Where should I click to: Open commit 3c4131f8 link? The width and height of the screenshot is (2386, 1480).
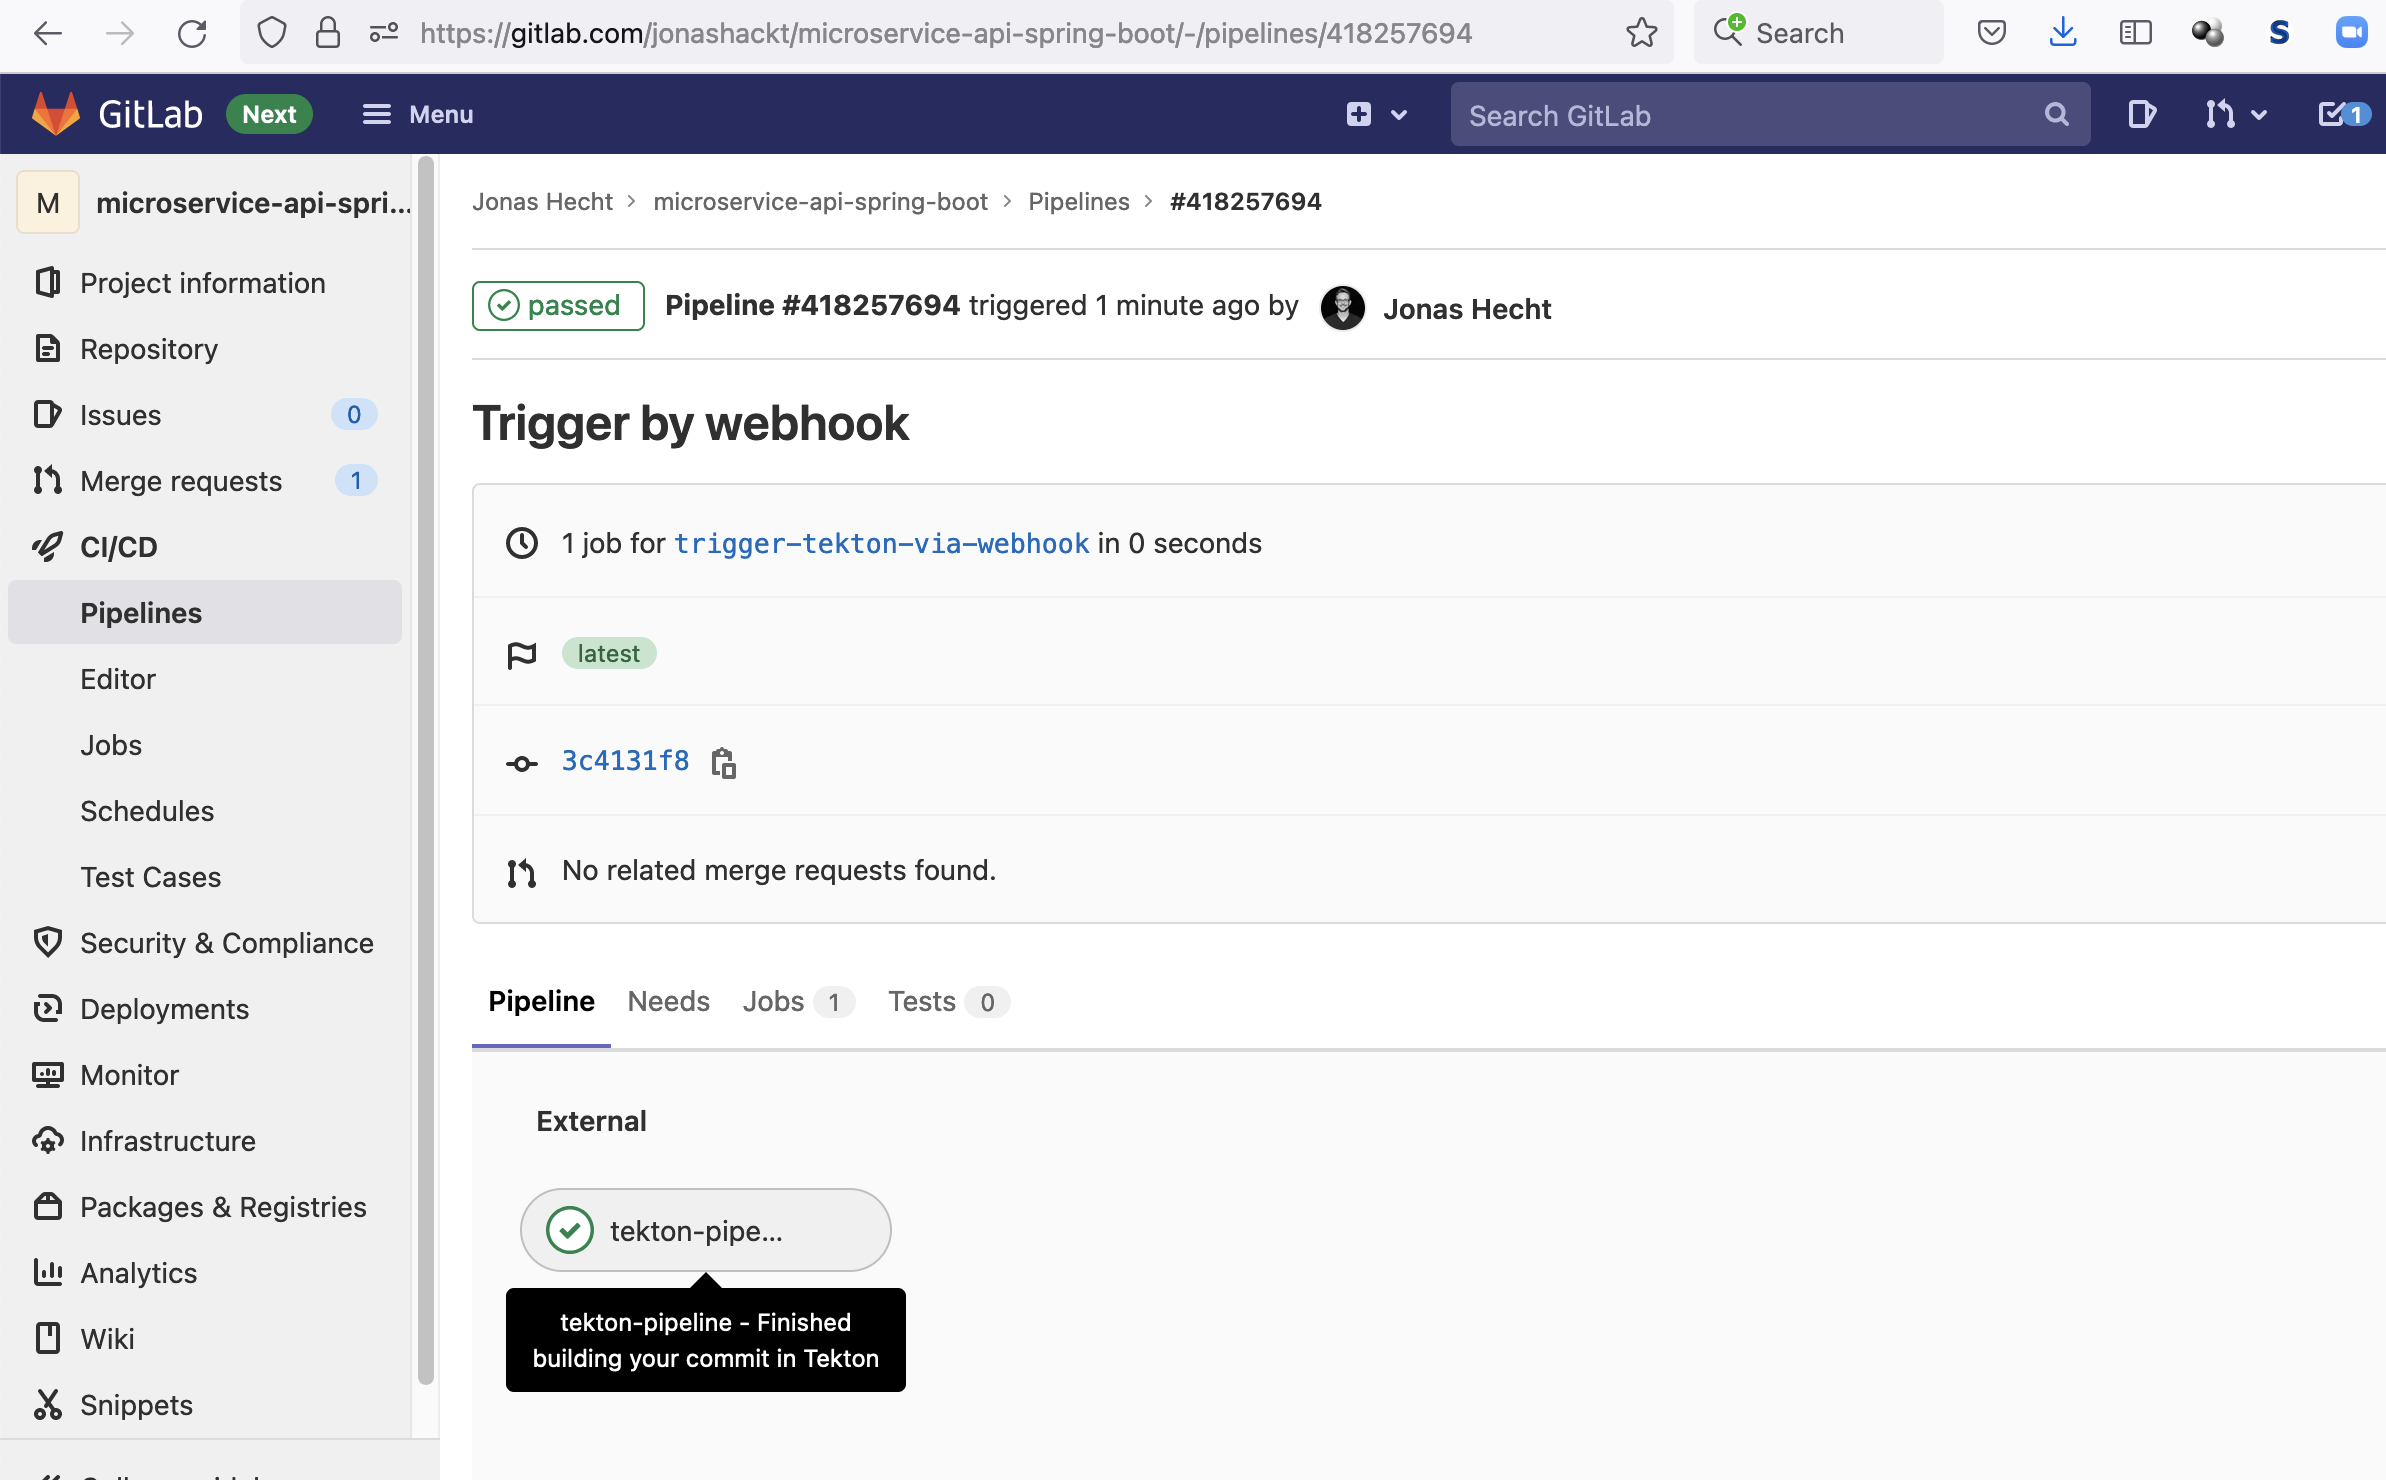click(625, 761)
